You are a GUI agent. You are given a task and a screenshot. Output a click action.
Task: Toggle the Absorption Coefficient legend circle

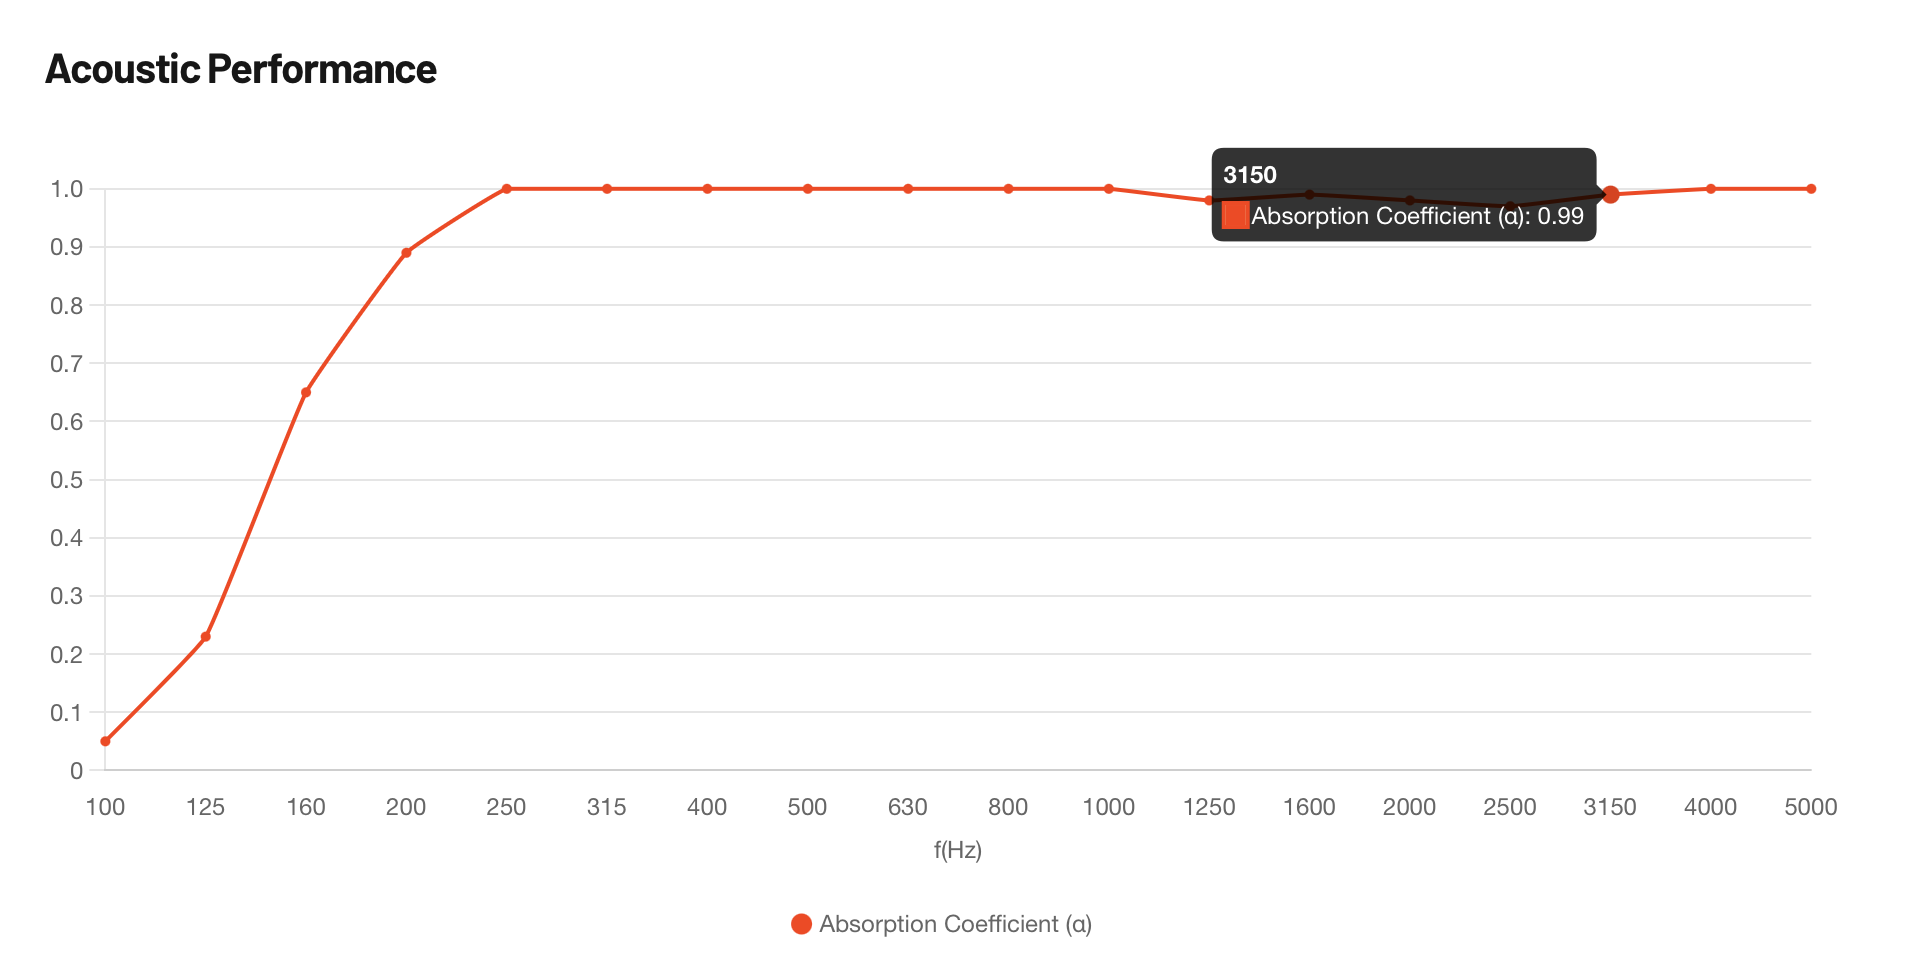[801, 924]
